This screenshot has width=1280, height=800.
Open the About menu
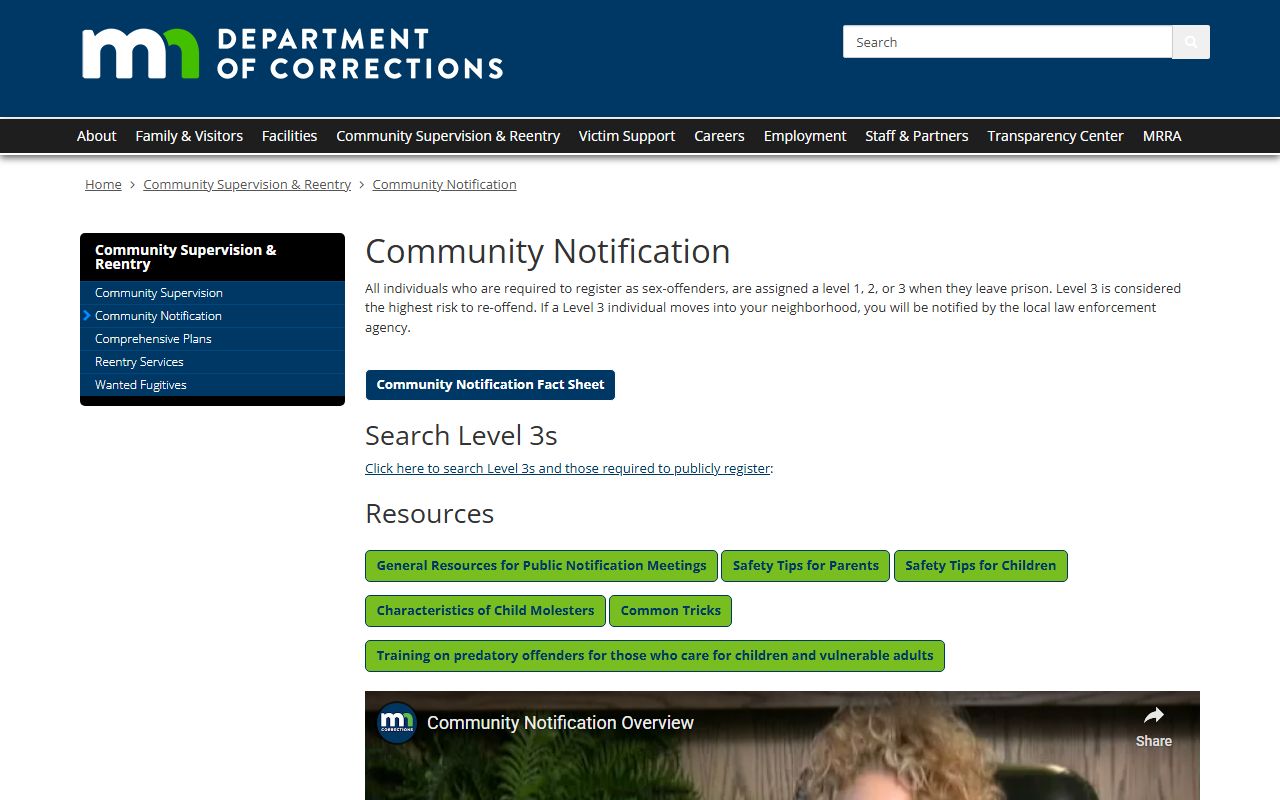[x=97, y=136]
